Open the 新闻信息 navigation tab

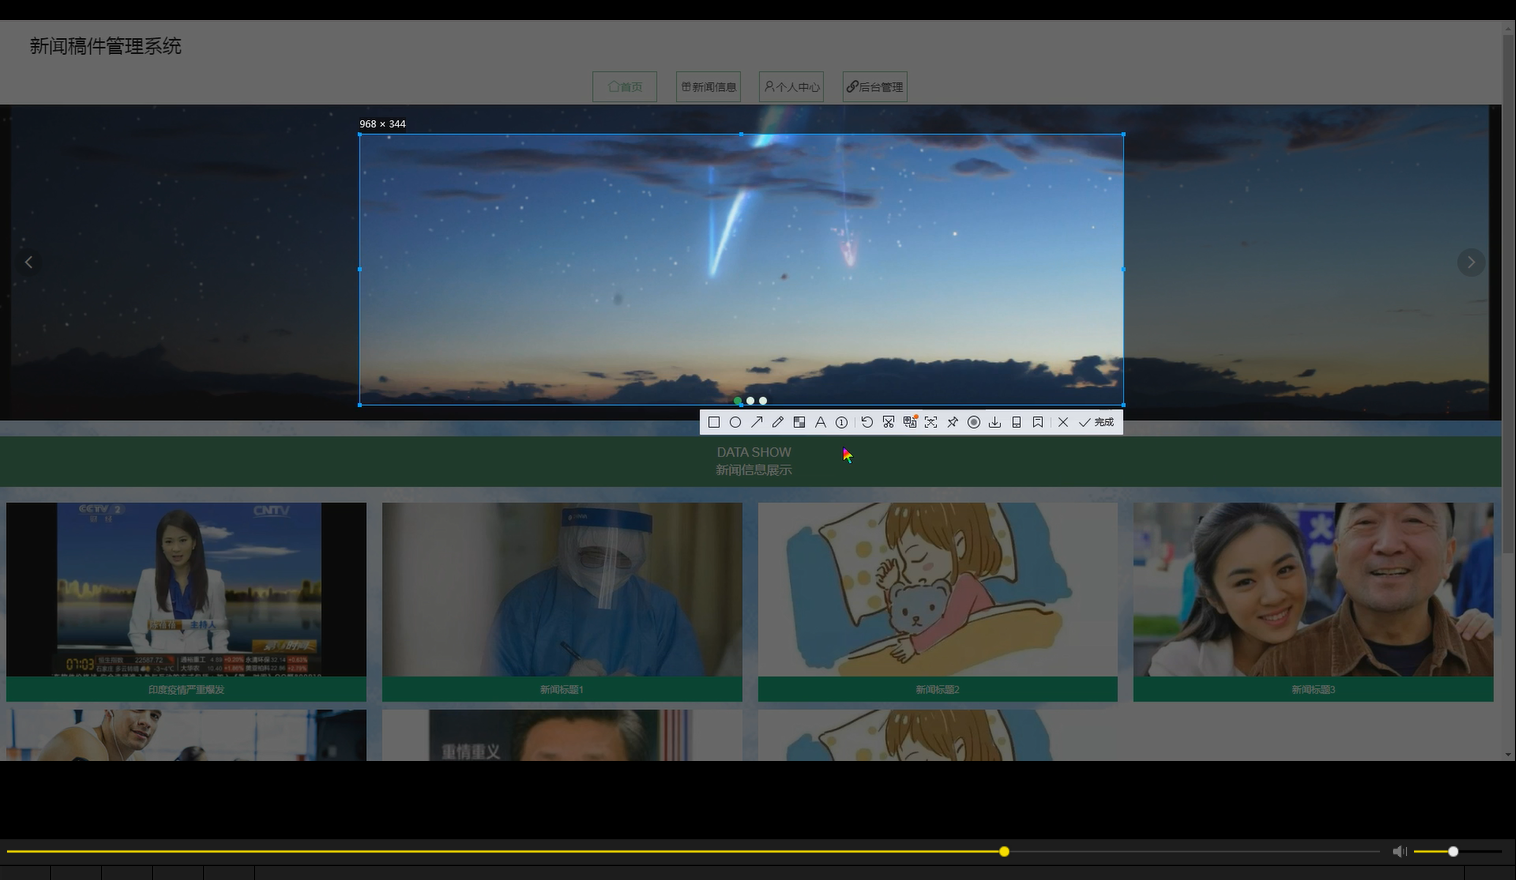click(x=709, y=87)
